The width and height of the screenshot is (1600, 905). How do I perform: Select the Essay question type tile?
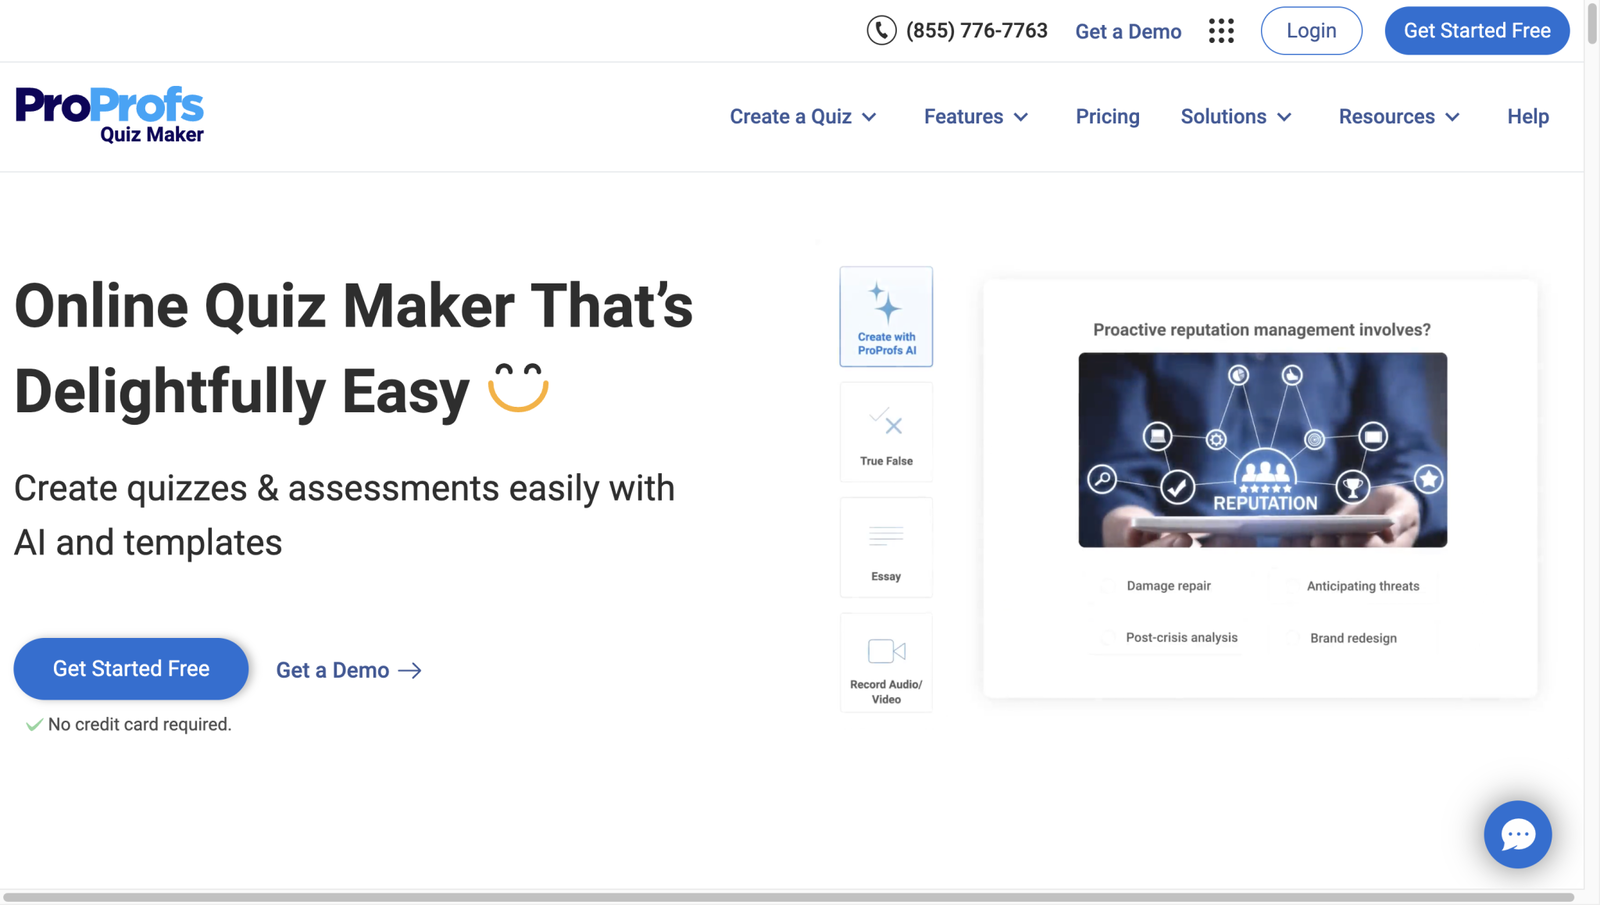pyautogui.click(x=886, y=547)
